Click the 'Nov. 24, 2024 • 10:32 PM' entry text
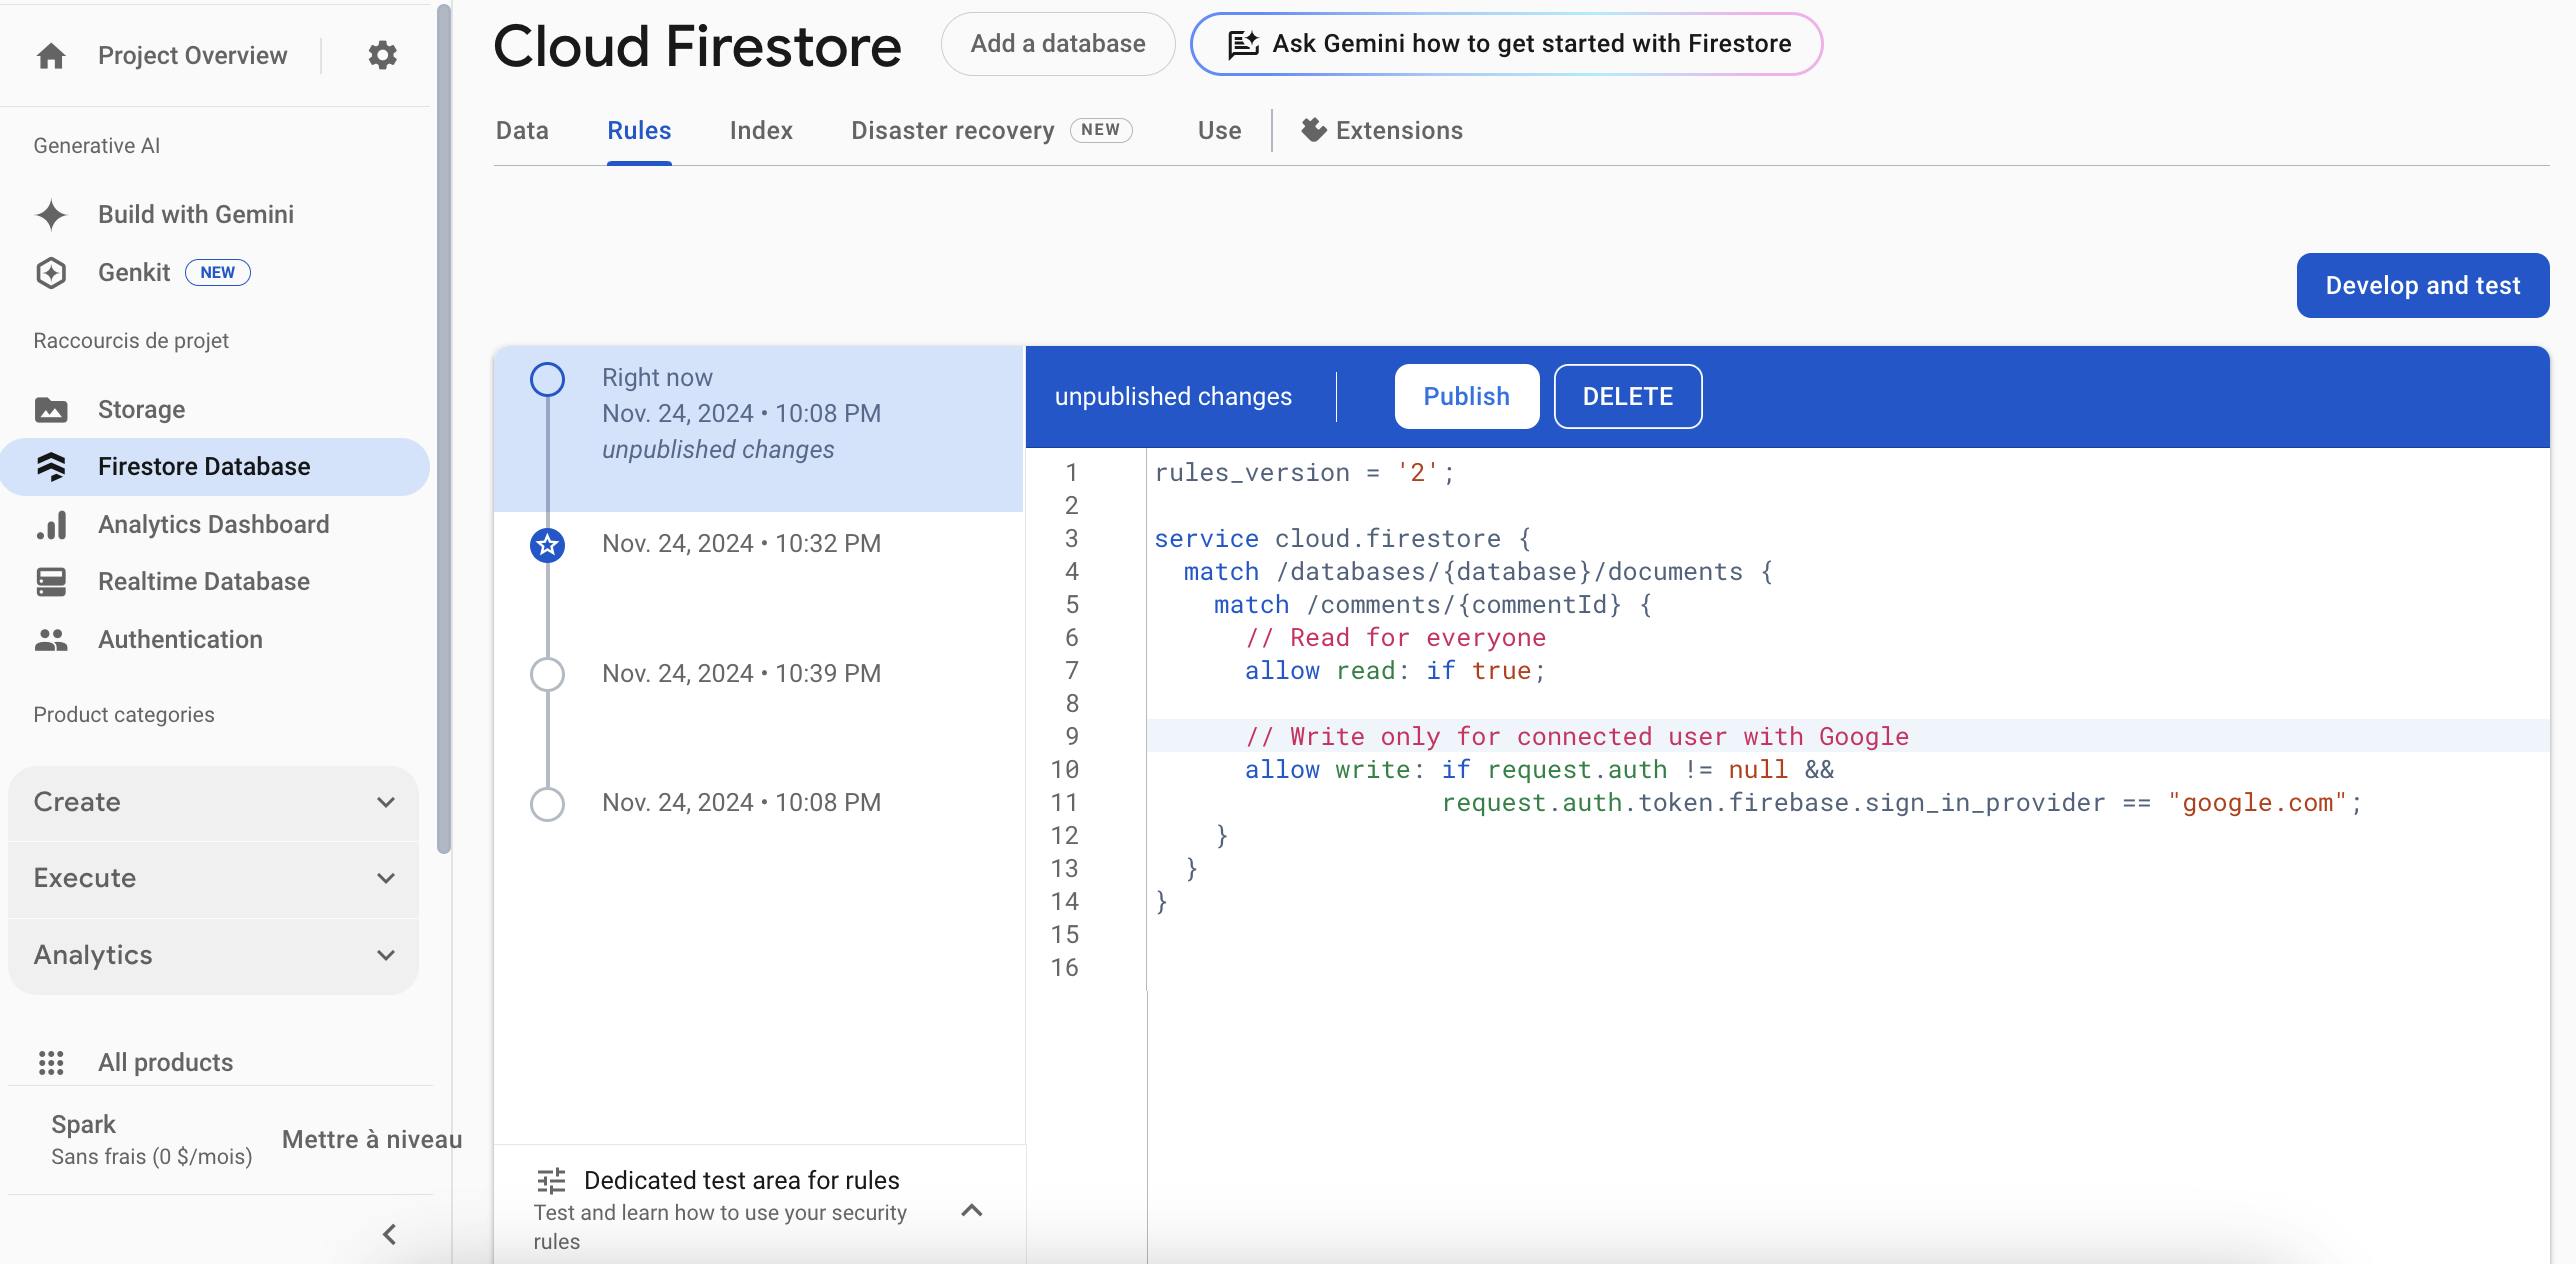The width and height of the screenshot is (2576, 1264). coord(741,544)
